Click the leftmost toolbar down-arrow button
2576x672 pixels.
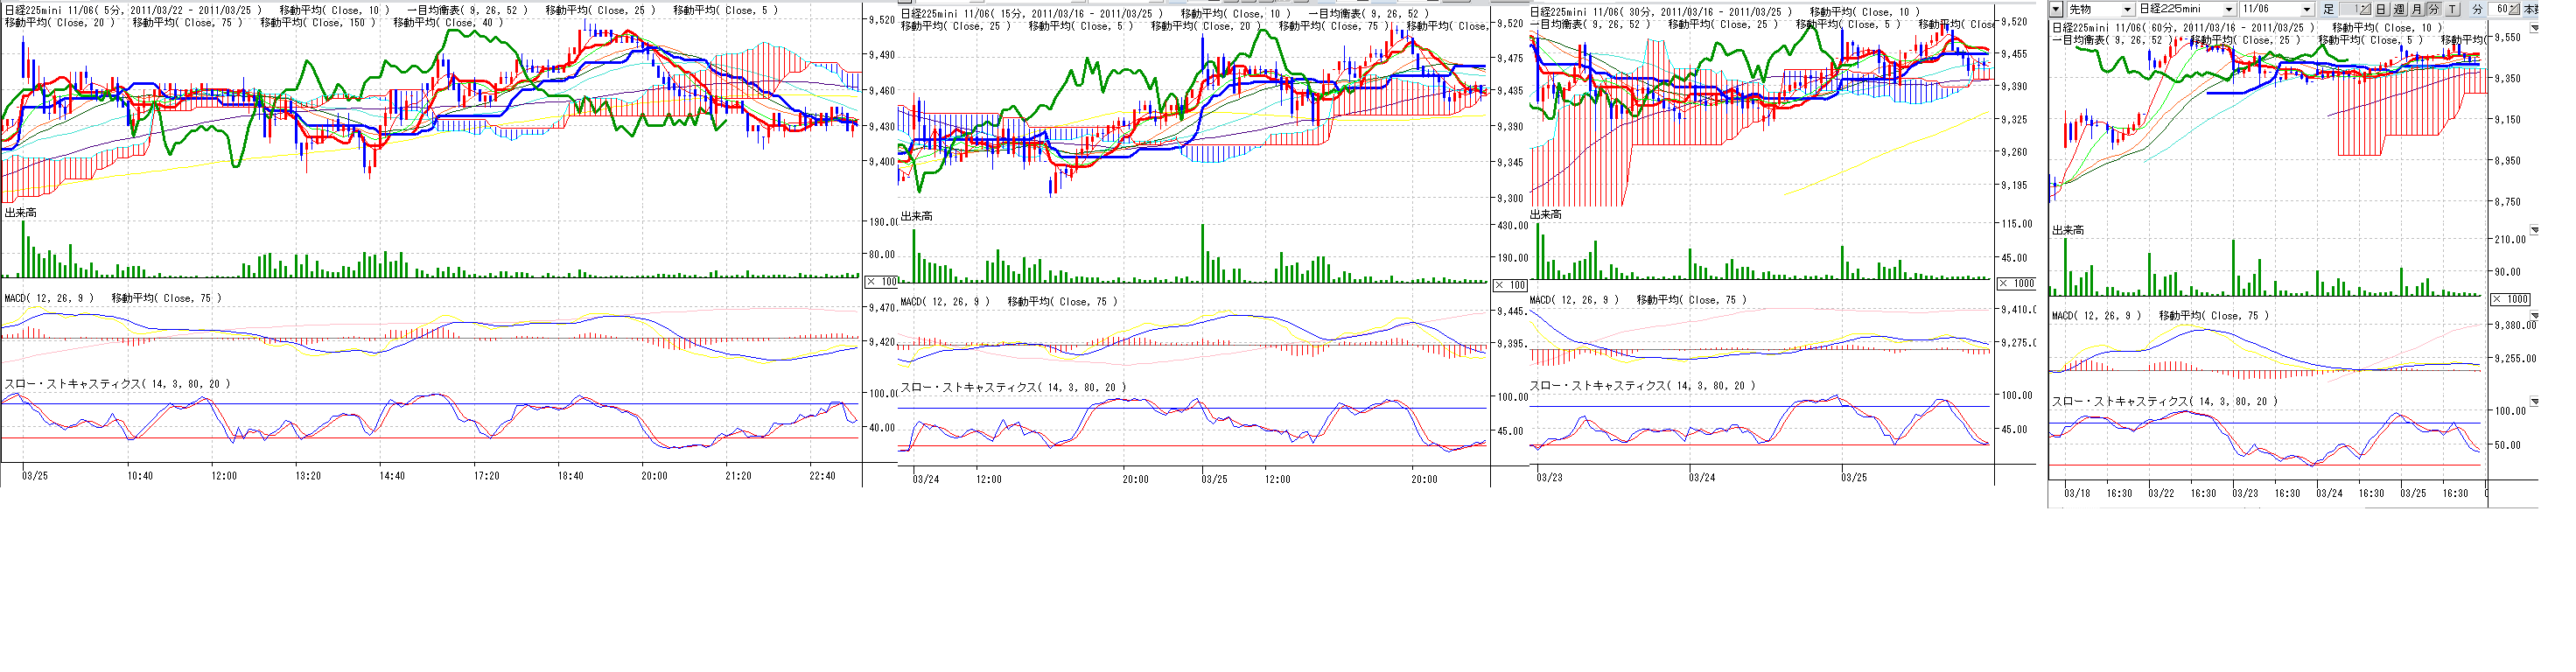(x=2056, y=9)
